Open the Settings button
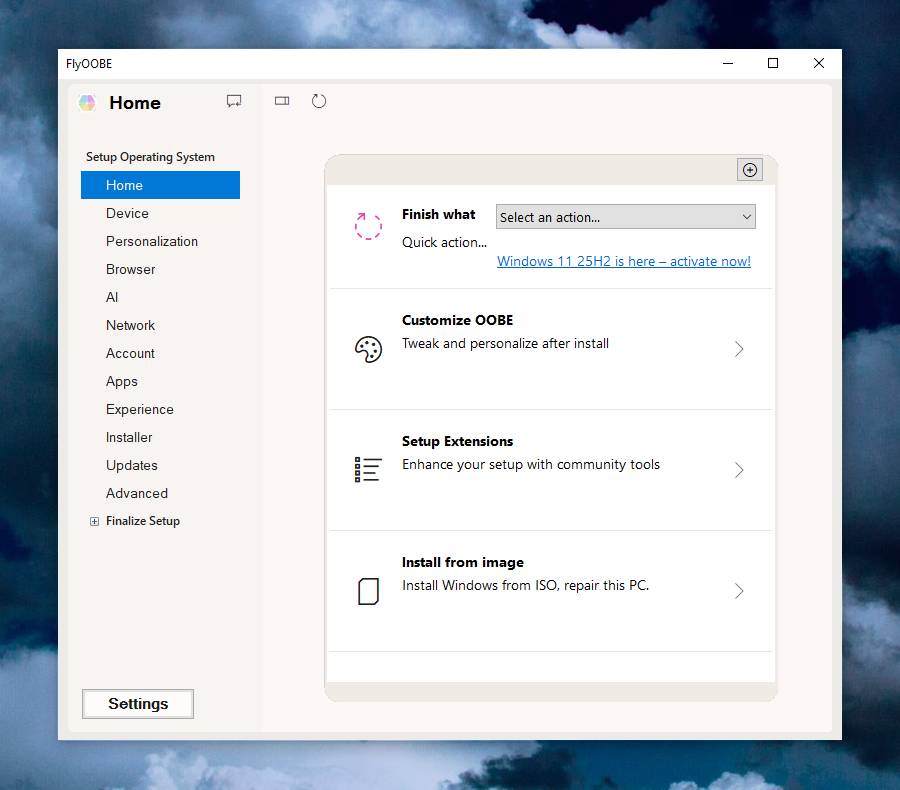Image resolution: width=900 pixels, height=790 pixels. [138, 704]
